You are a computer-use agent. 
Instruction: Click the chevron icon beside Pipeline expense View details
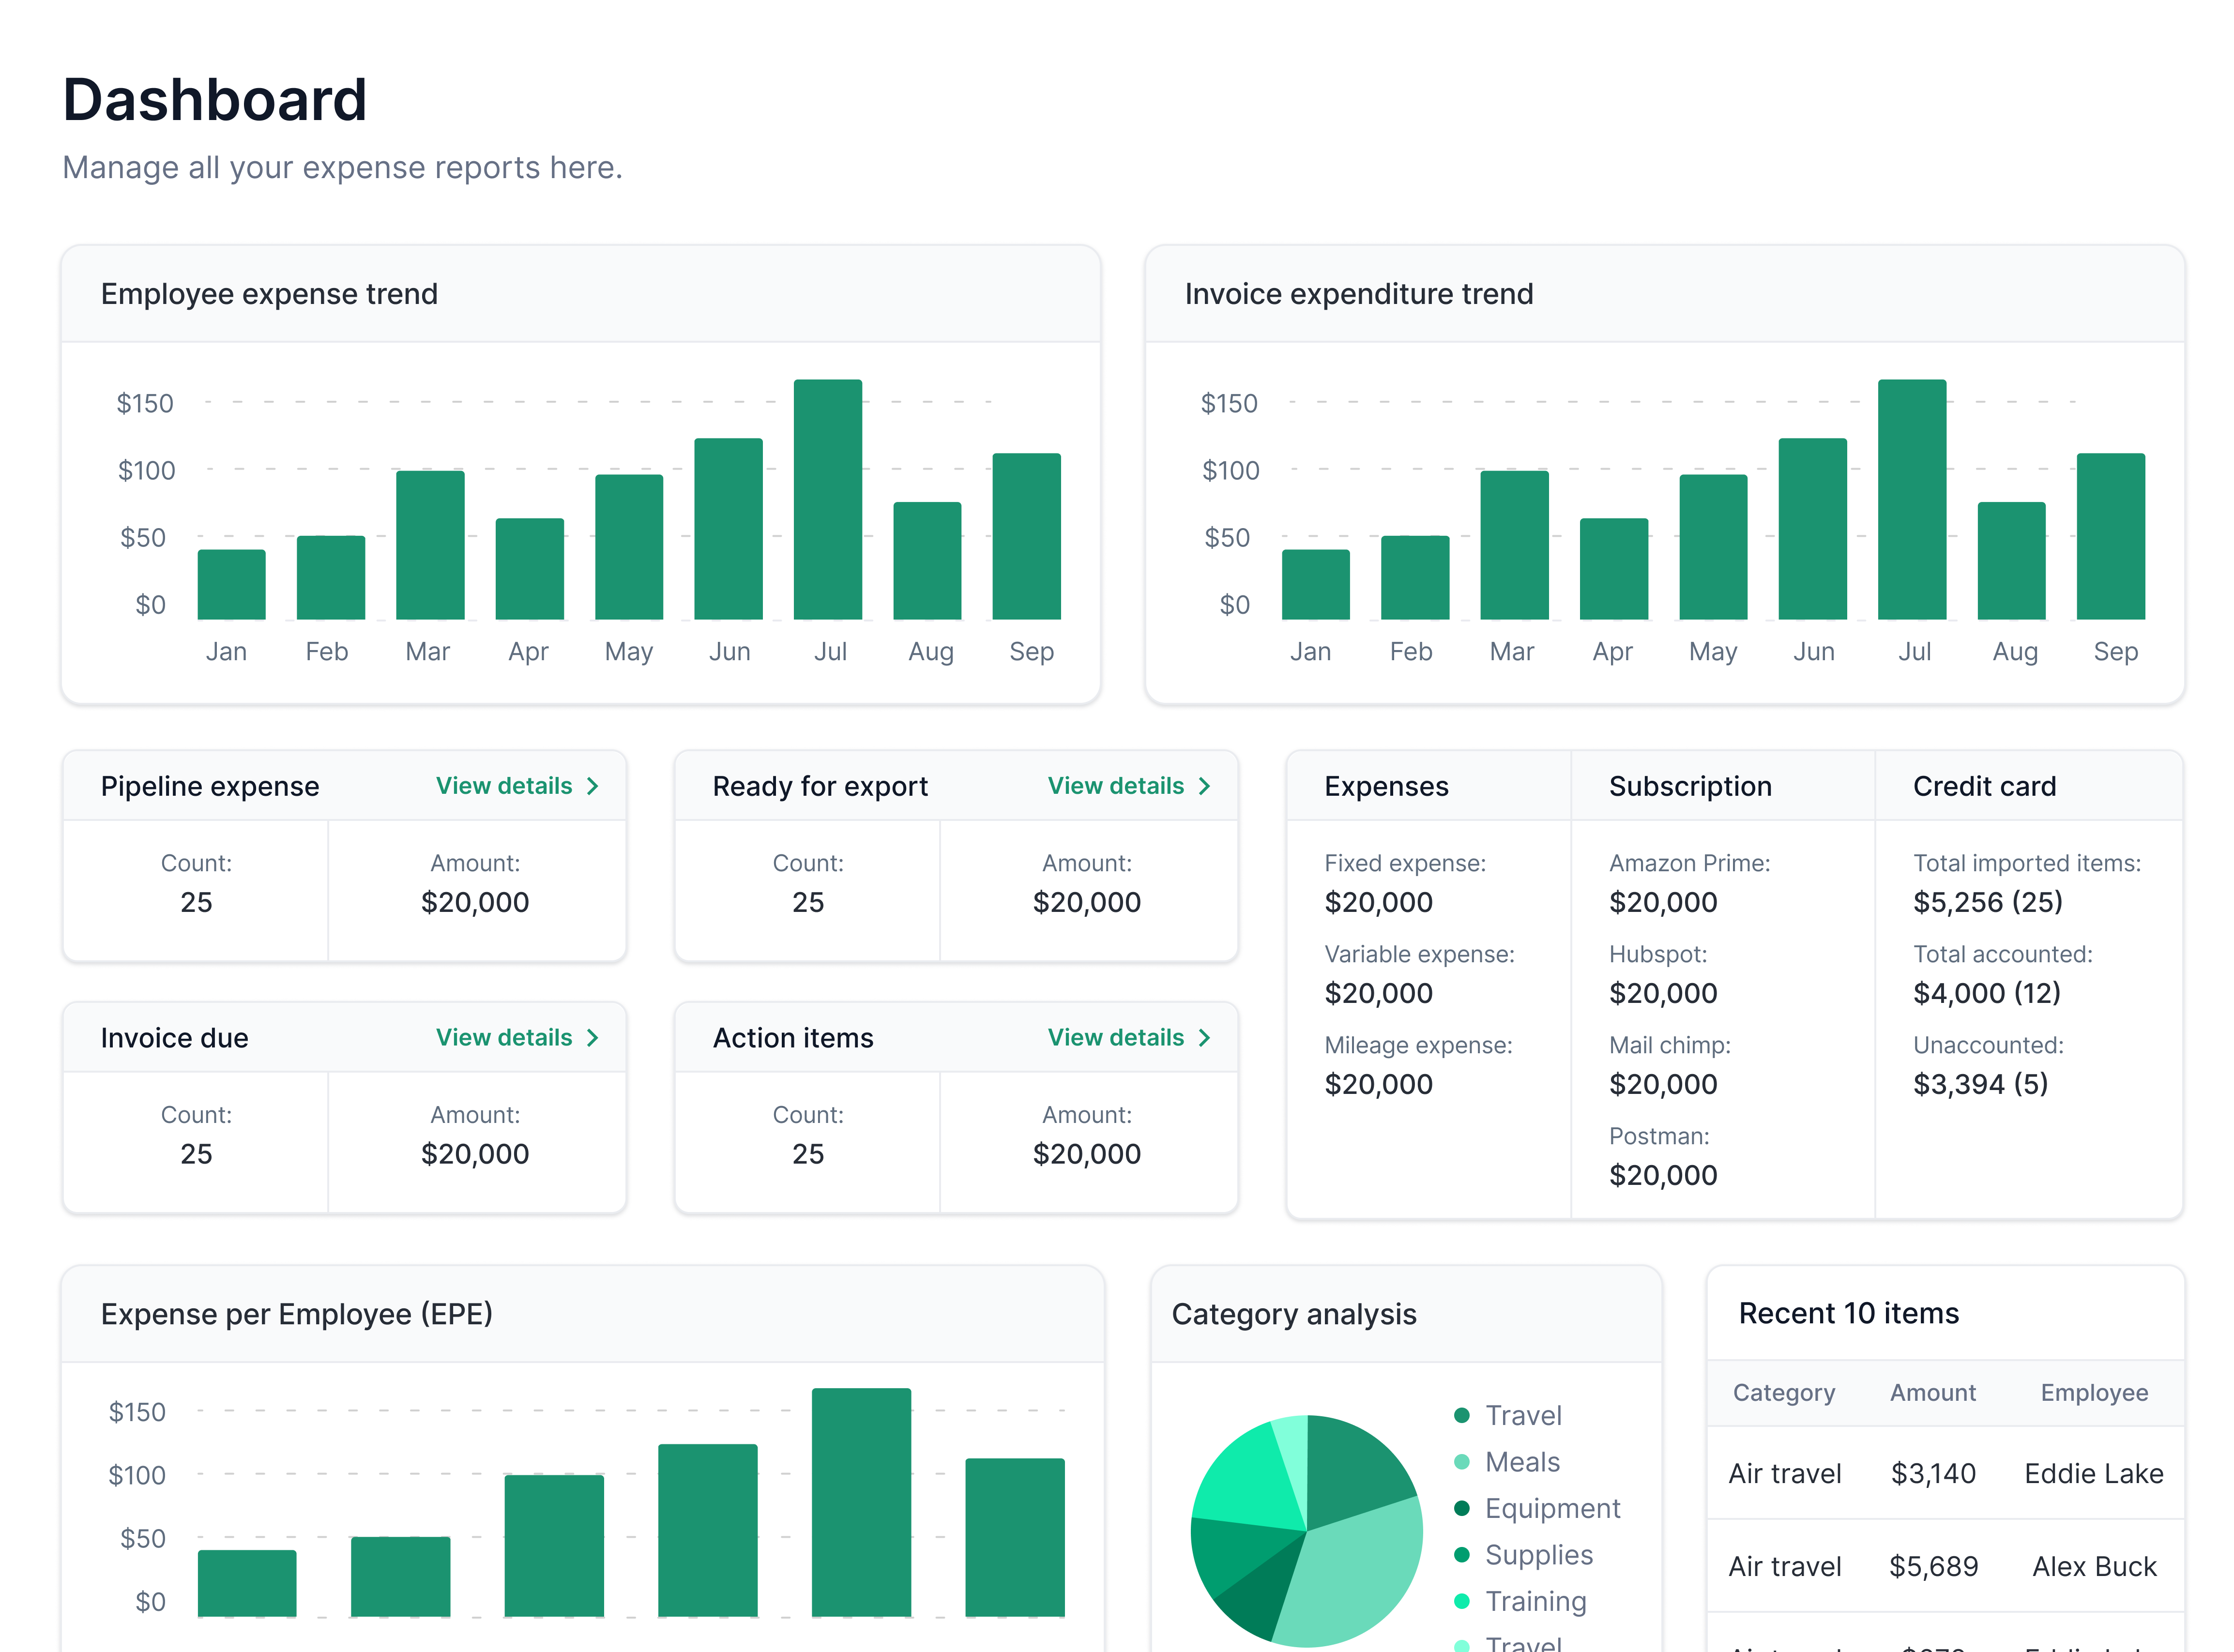(592, 786)
